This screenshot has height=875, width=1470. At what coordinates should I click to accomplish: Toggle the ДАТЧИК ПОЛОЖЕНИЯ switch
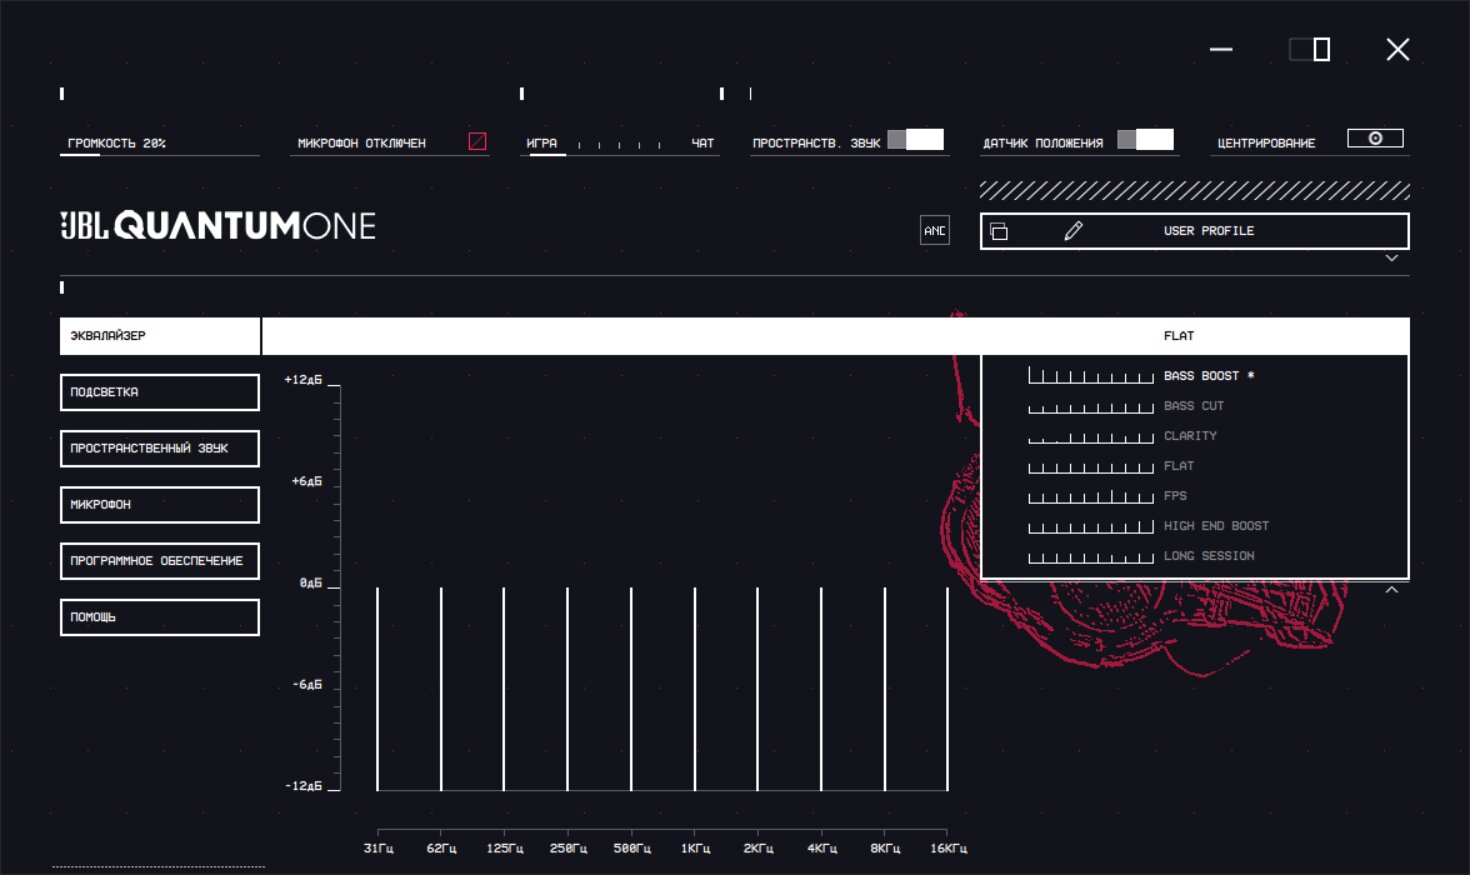click(1146, 140)
